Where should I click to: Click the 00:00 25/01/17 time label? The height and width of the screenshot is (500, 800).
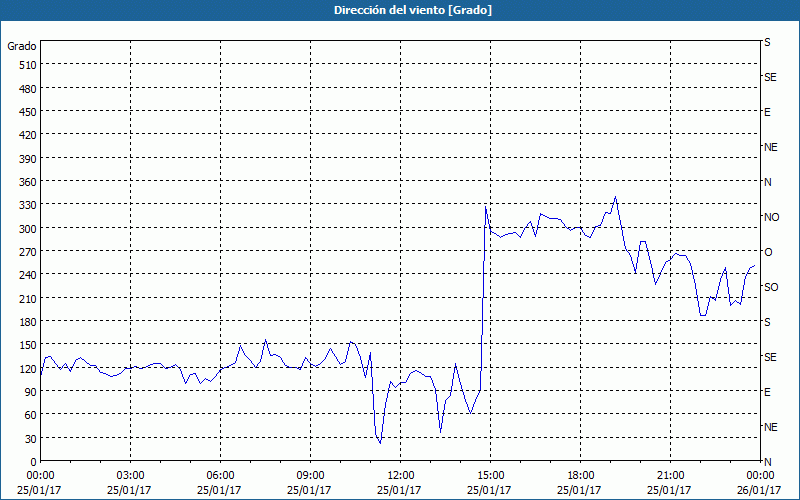tap(40, 483)
